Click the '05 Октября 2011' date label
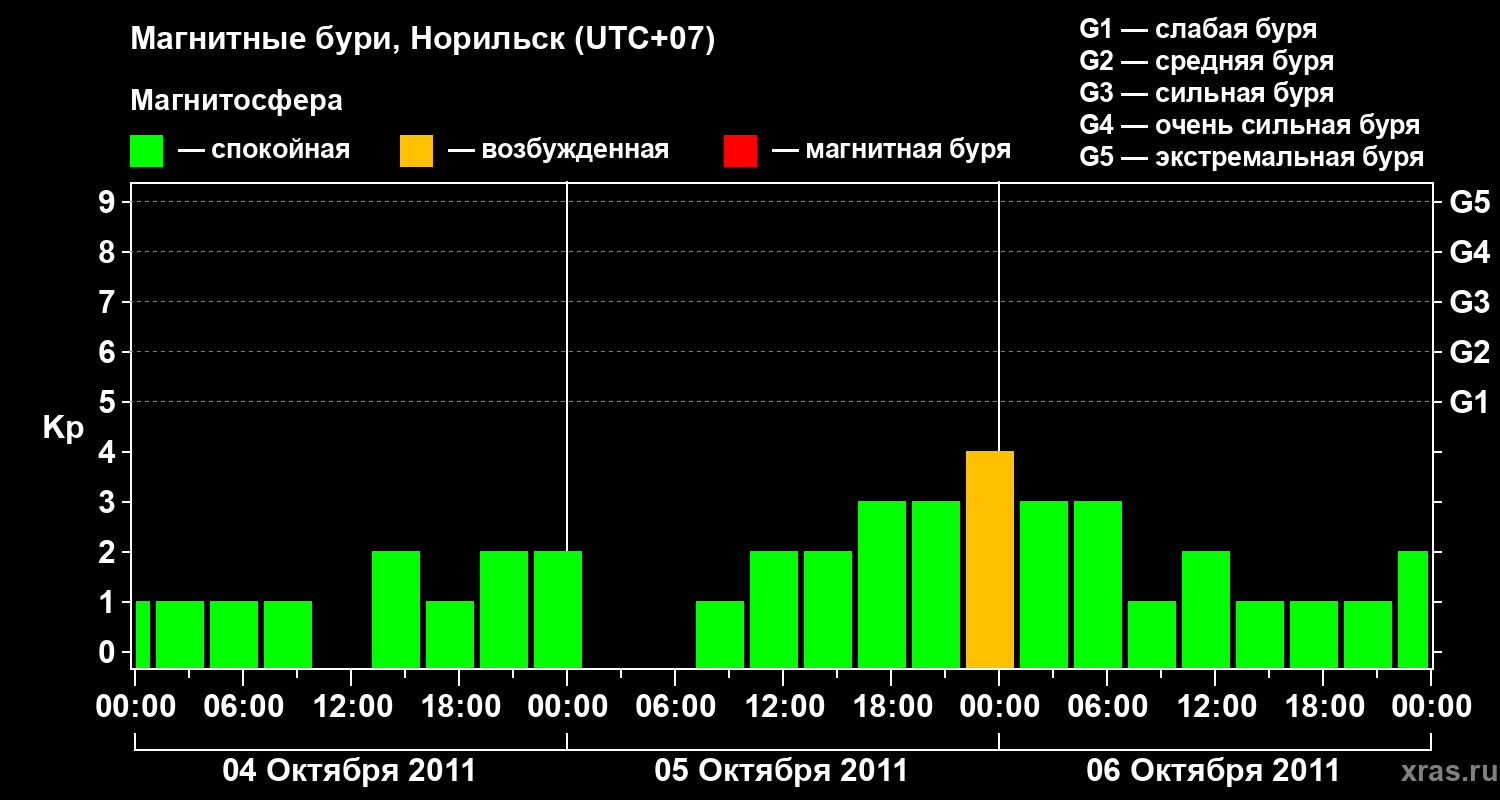Screen dimensions: 1500x800 (x=781, y=771)
